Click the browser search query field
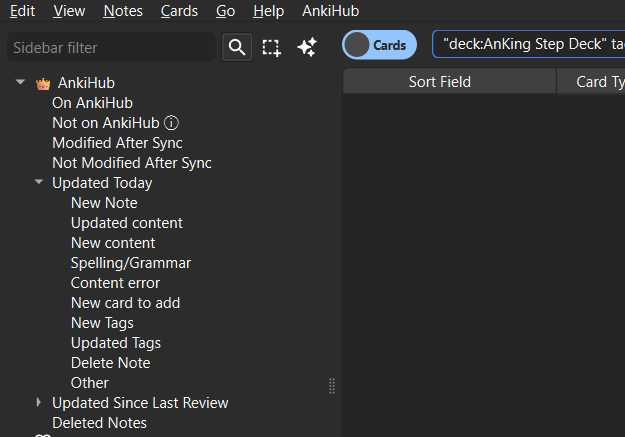Image resolution: width=625 pixels, height=437 pixels. pyautogui.click(x=529, y=44)
